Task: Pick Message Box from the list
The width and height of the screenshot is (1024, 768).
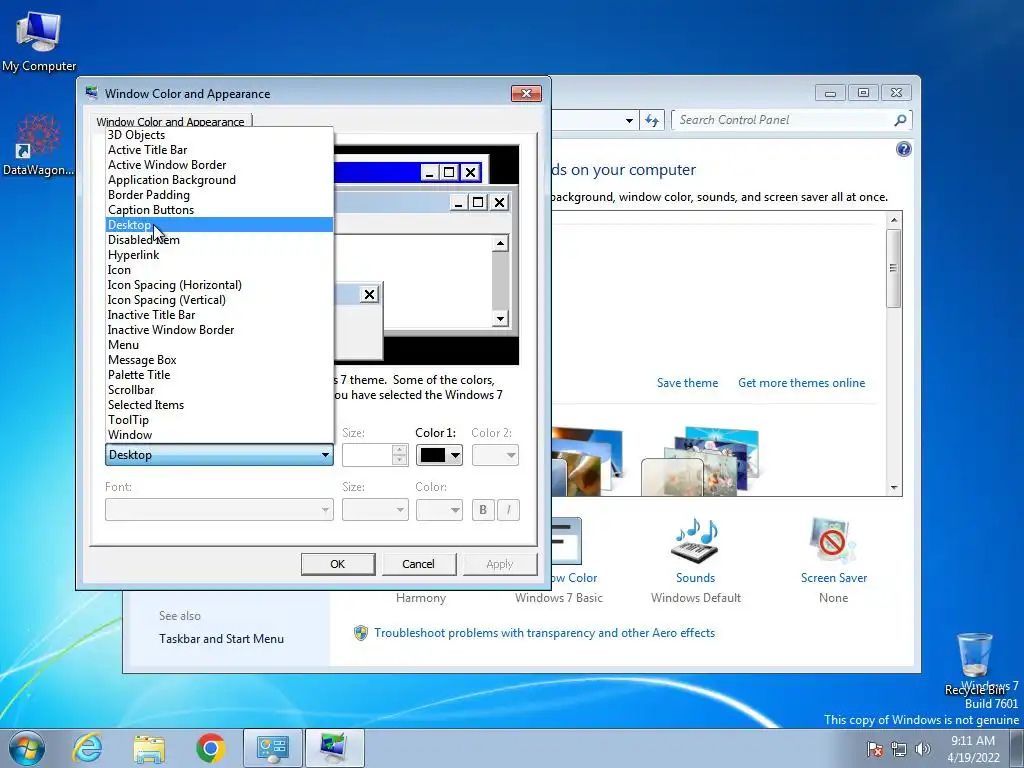Action: (x=219, y=360)
